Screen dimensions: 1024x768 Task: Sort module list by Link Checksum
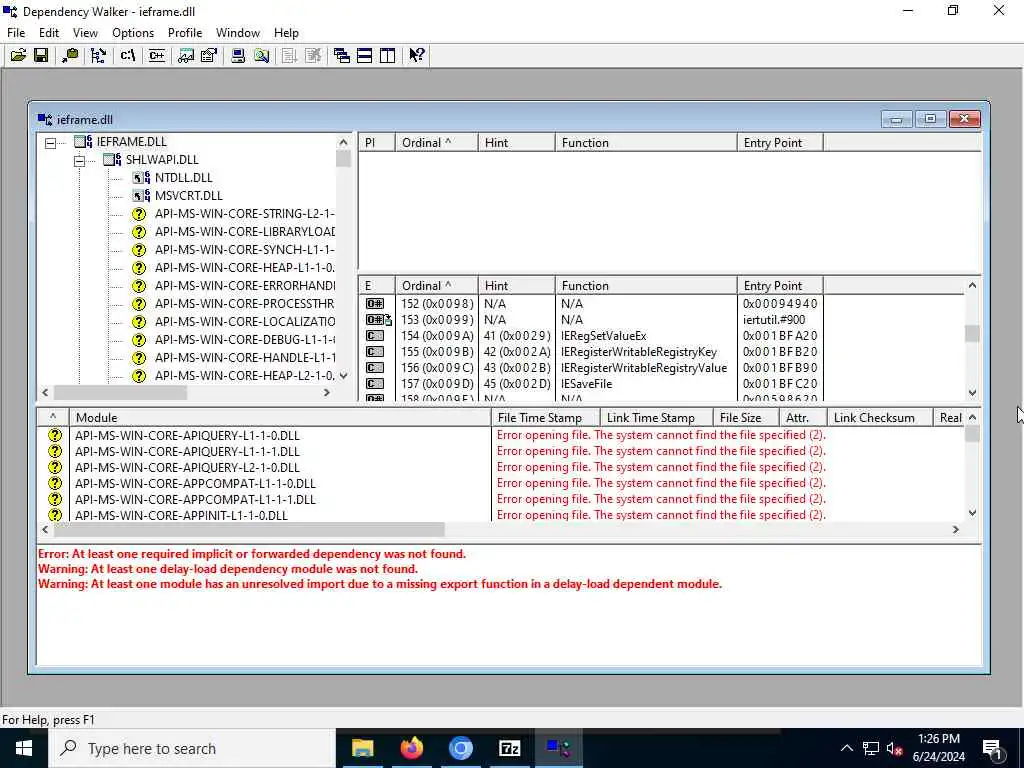point(880,418)
